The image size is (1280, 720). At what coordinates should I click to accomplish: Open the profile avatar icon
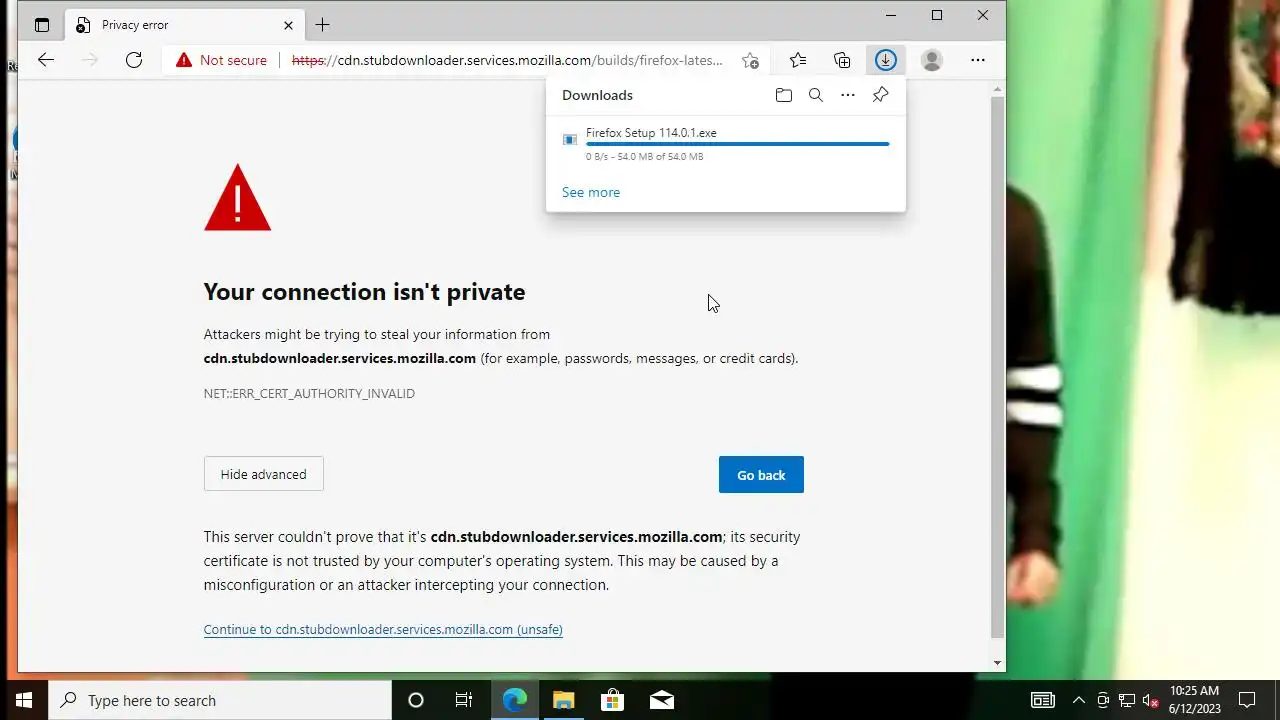[x=931, y=60]
